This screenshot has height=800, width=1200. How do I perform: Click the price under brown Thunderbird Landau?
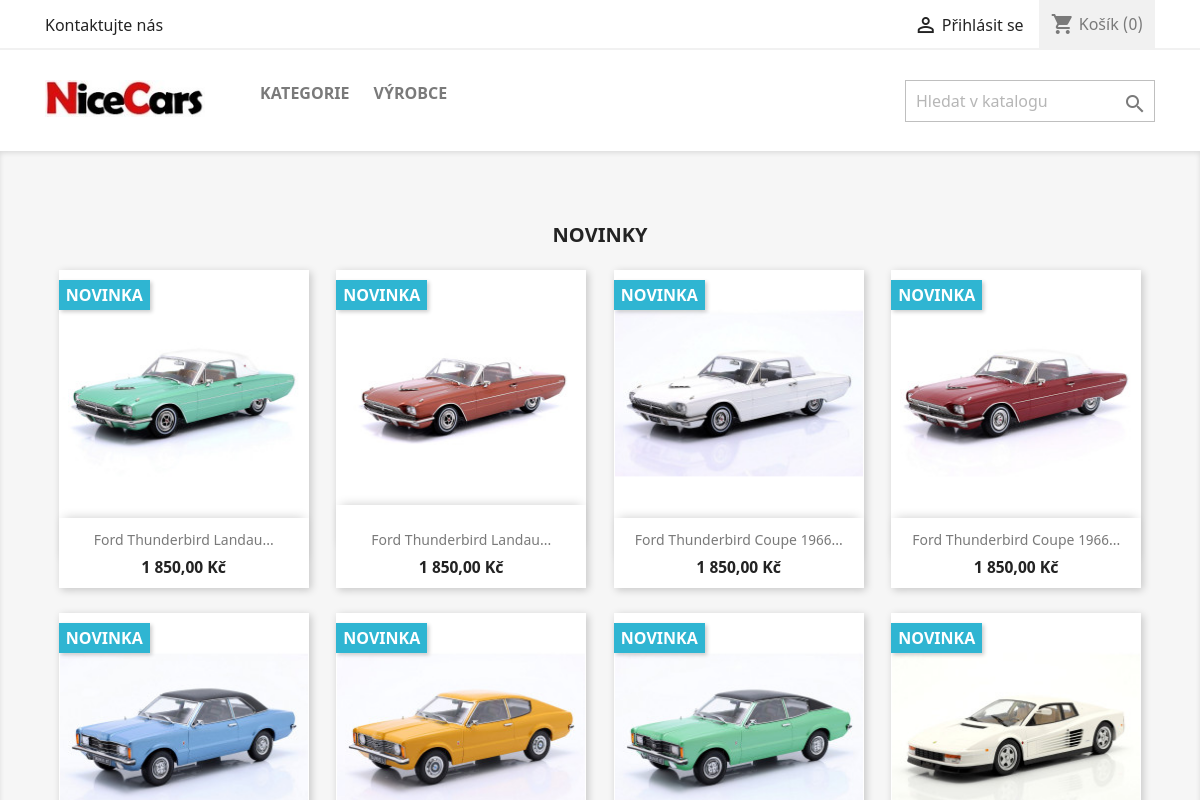(461, 567)
